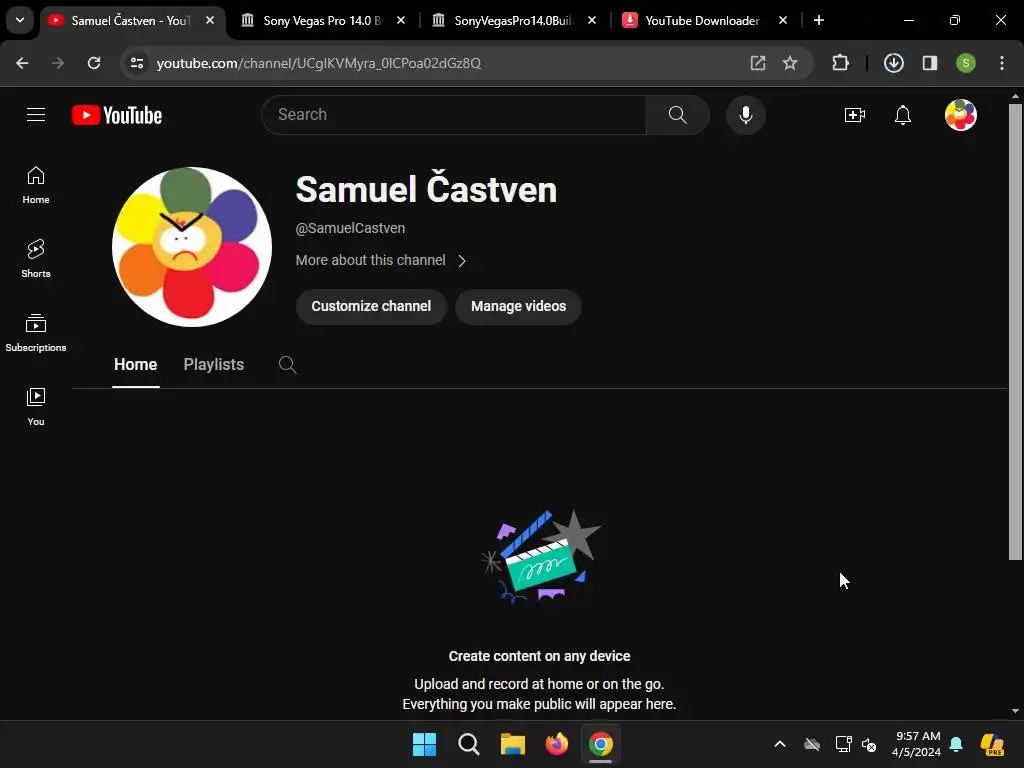Click the More about this channel link
The width and height of the screenshot is (1024, 768).
click(x=370, y=260)
